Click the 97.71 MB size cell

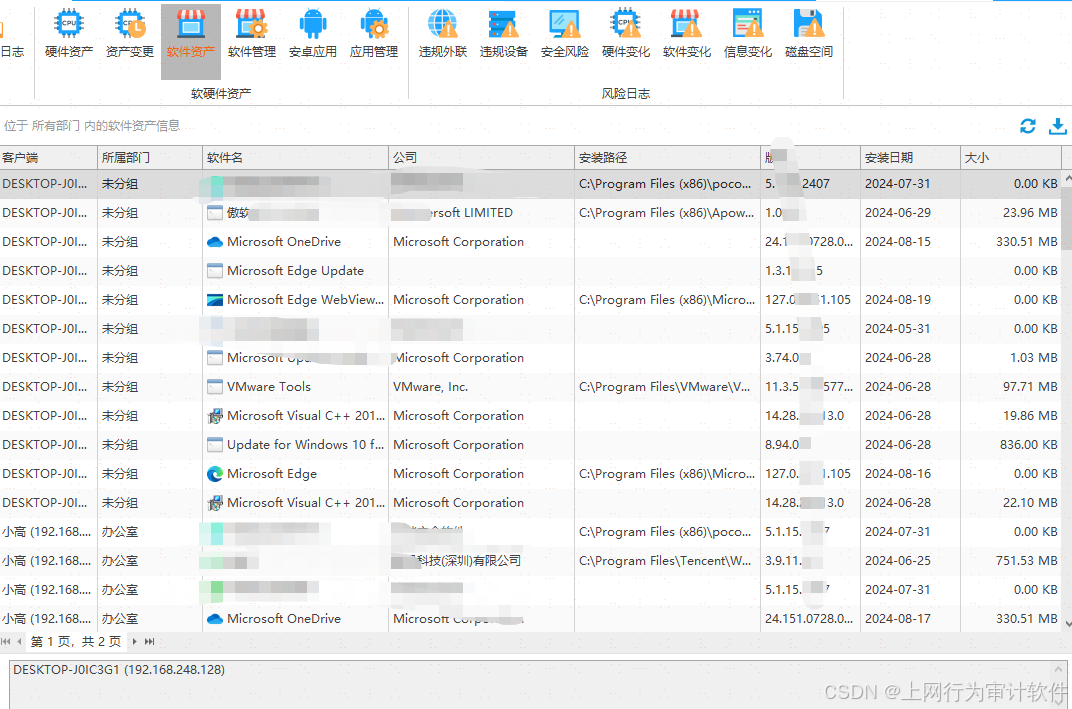[x=1030, y=386]
